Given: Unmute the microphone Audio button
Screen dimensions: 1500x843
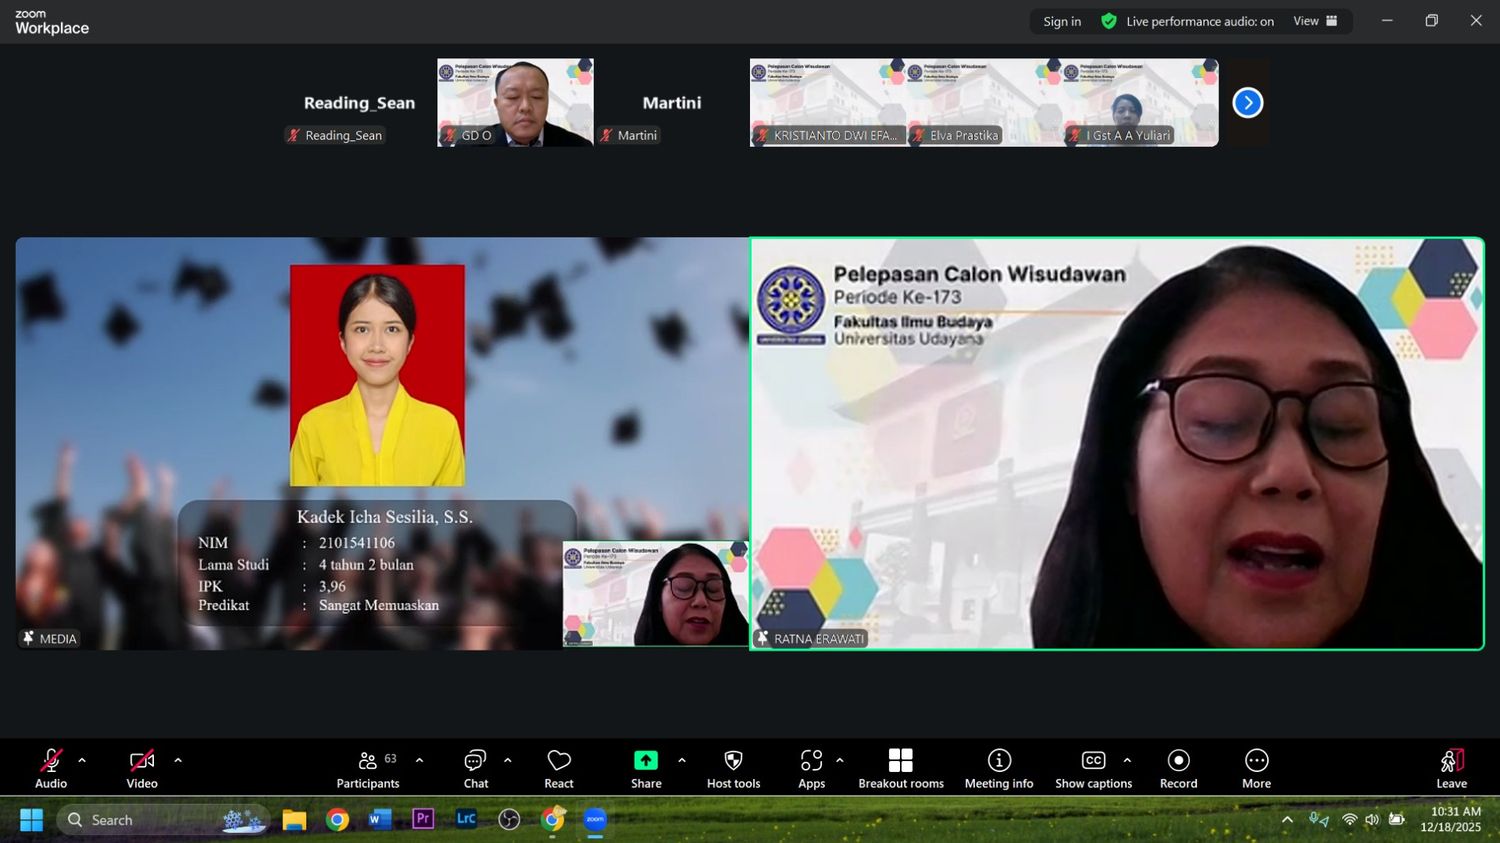Looking at the screenshot, I should (x=51, y=768).
